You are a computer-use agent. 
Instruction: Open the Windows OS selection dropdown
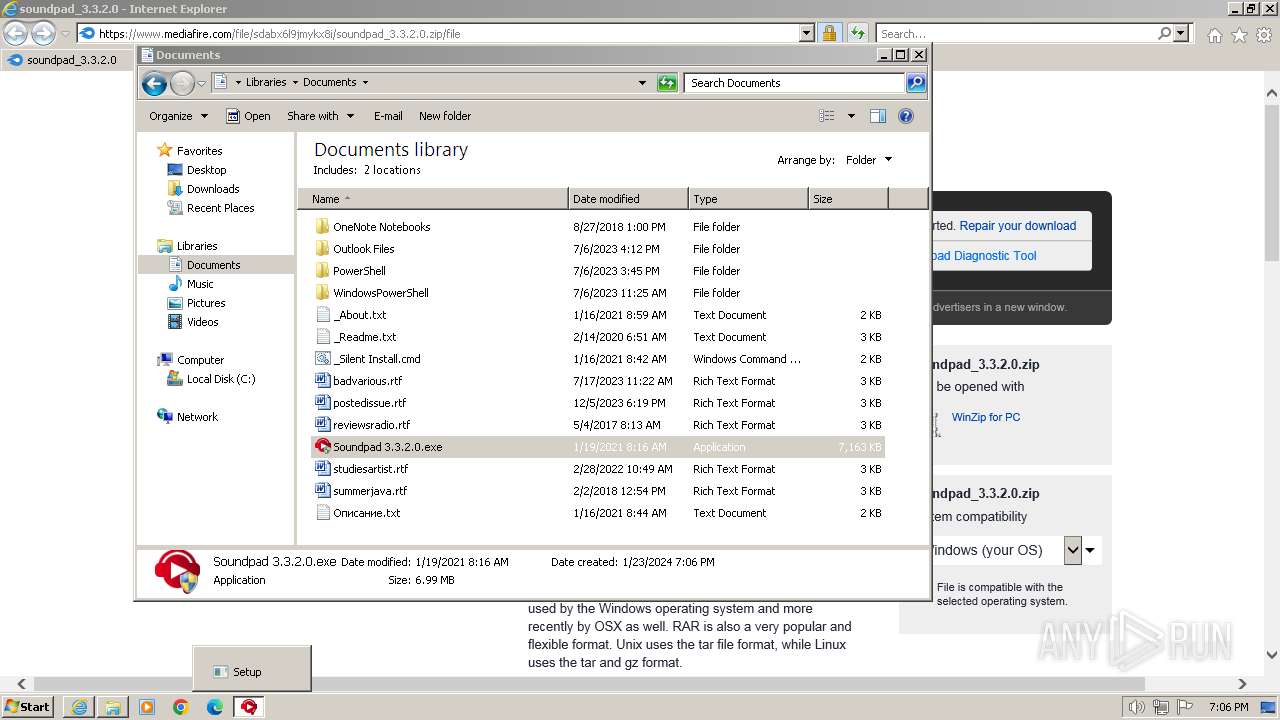coord(1073,550)
